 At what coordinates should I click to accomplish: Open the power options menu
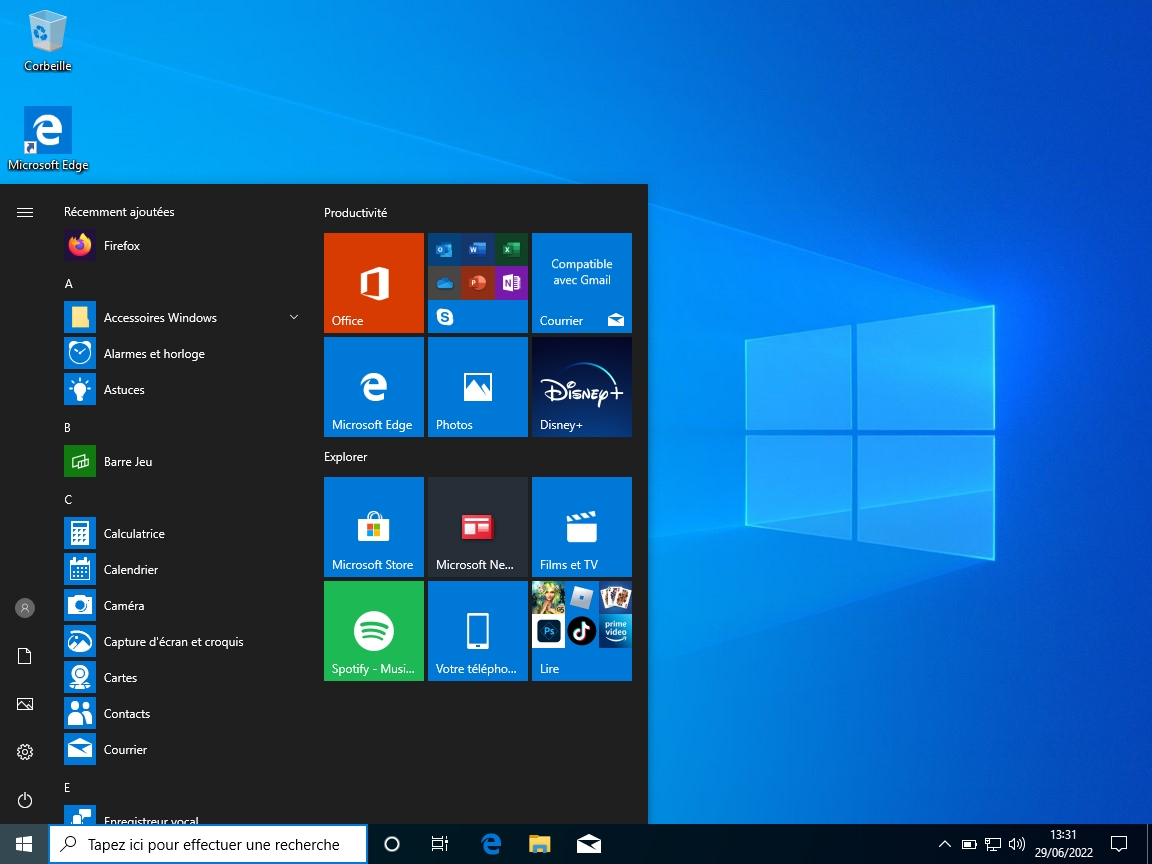[25, 800]
